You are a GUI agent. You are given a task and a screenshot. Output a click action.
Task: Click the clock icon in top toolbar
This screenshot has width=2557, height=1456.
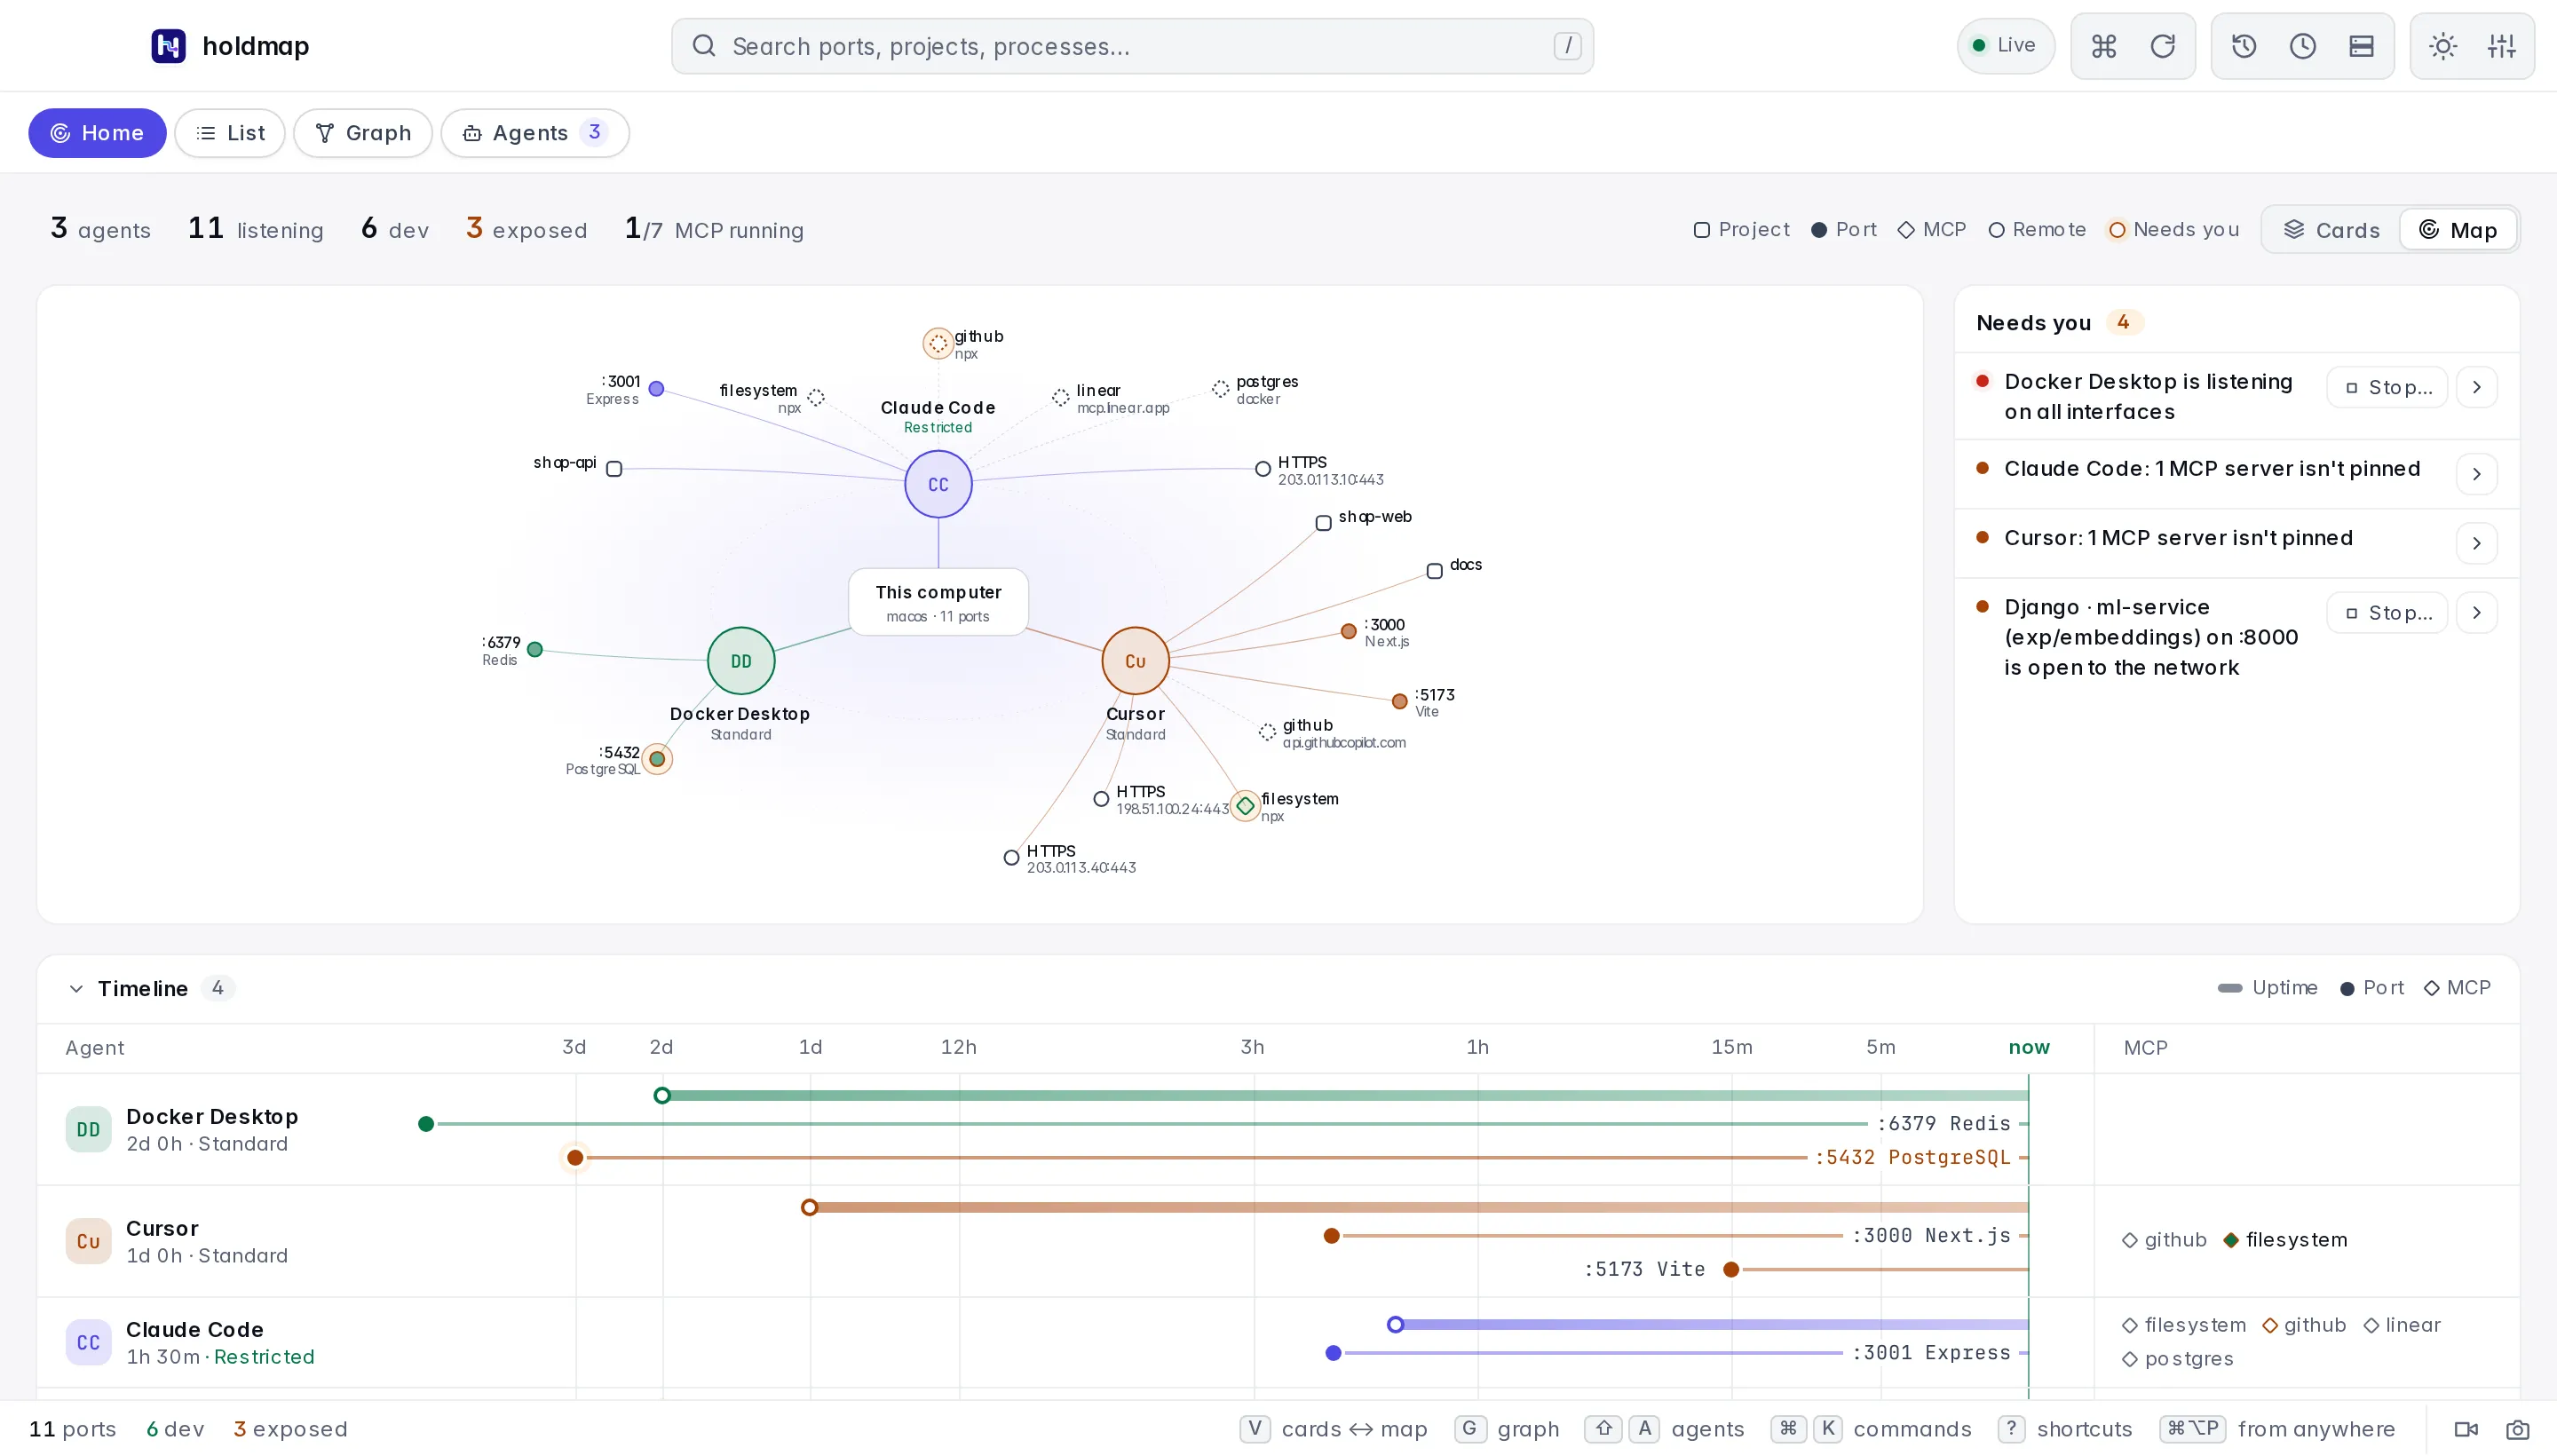[x=2303, y=46]
